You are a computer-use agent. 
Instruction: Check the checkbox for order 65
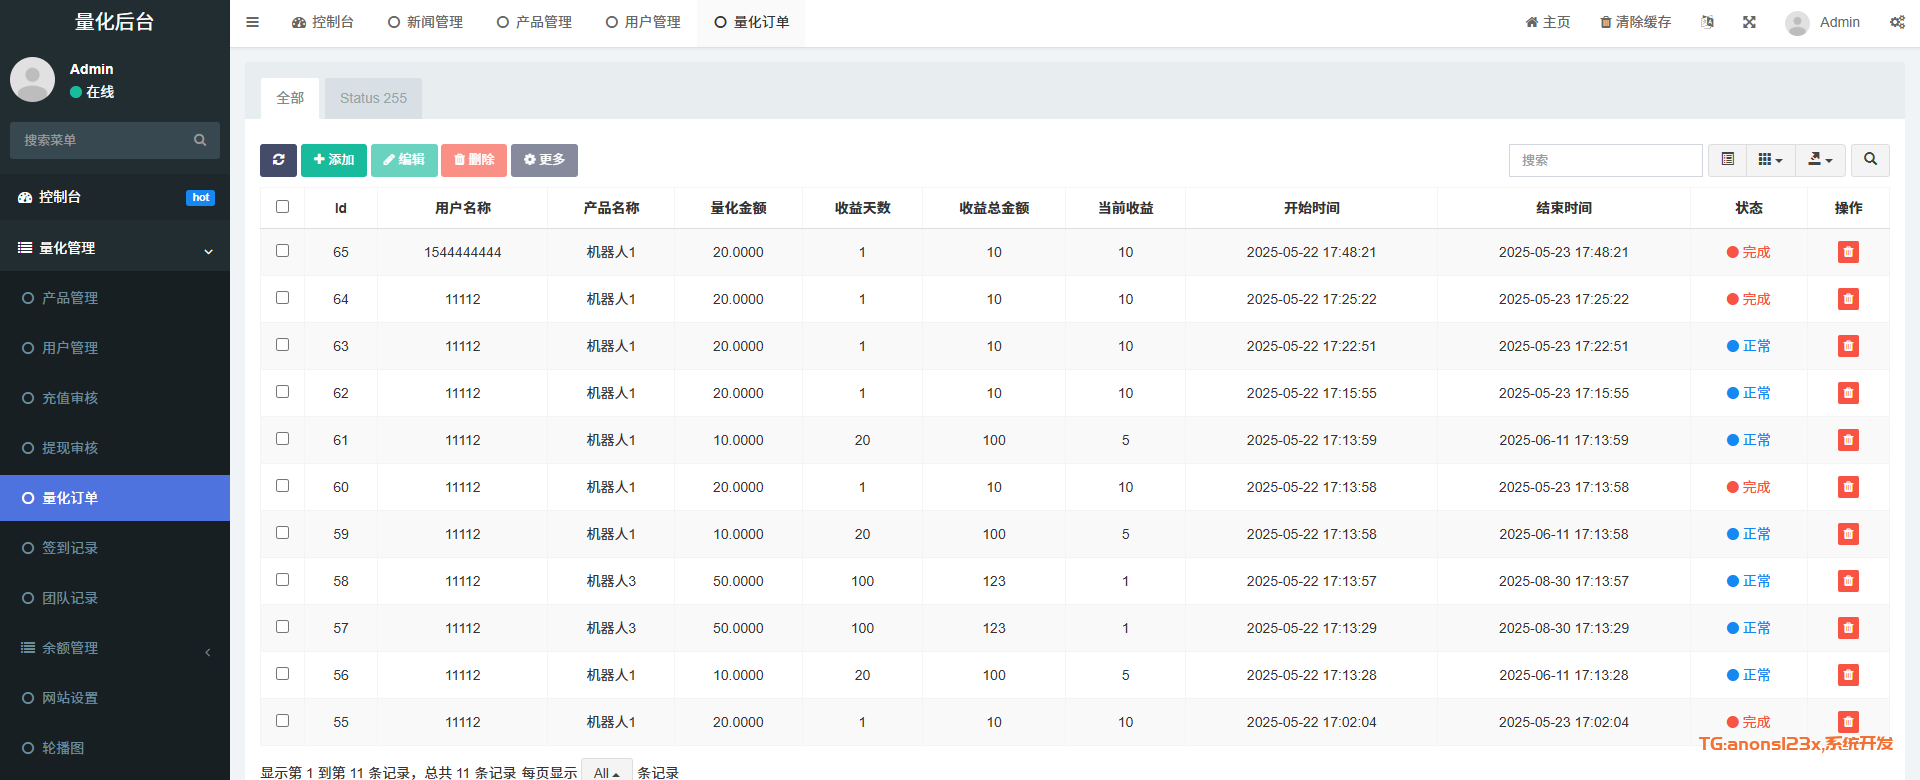pos(282,251)
